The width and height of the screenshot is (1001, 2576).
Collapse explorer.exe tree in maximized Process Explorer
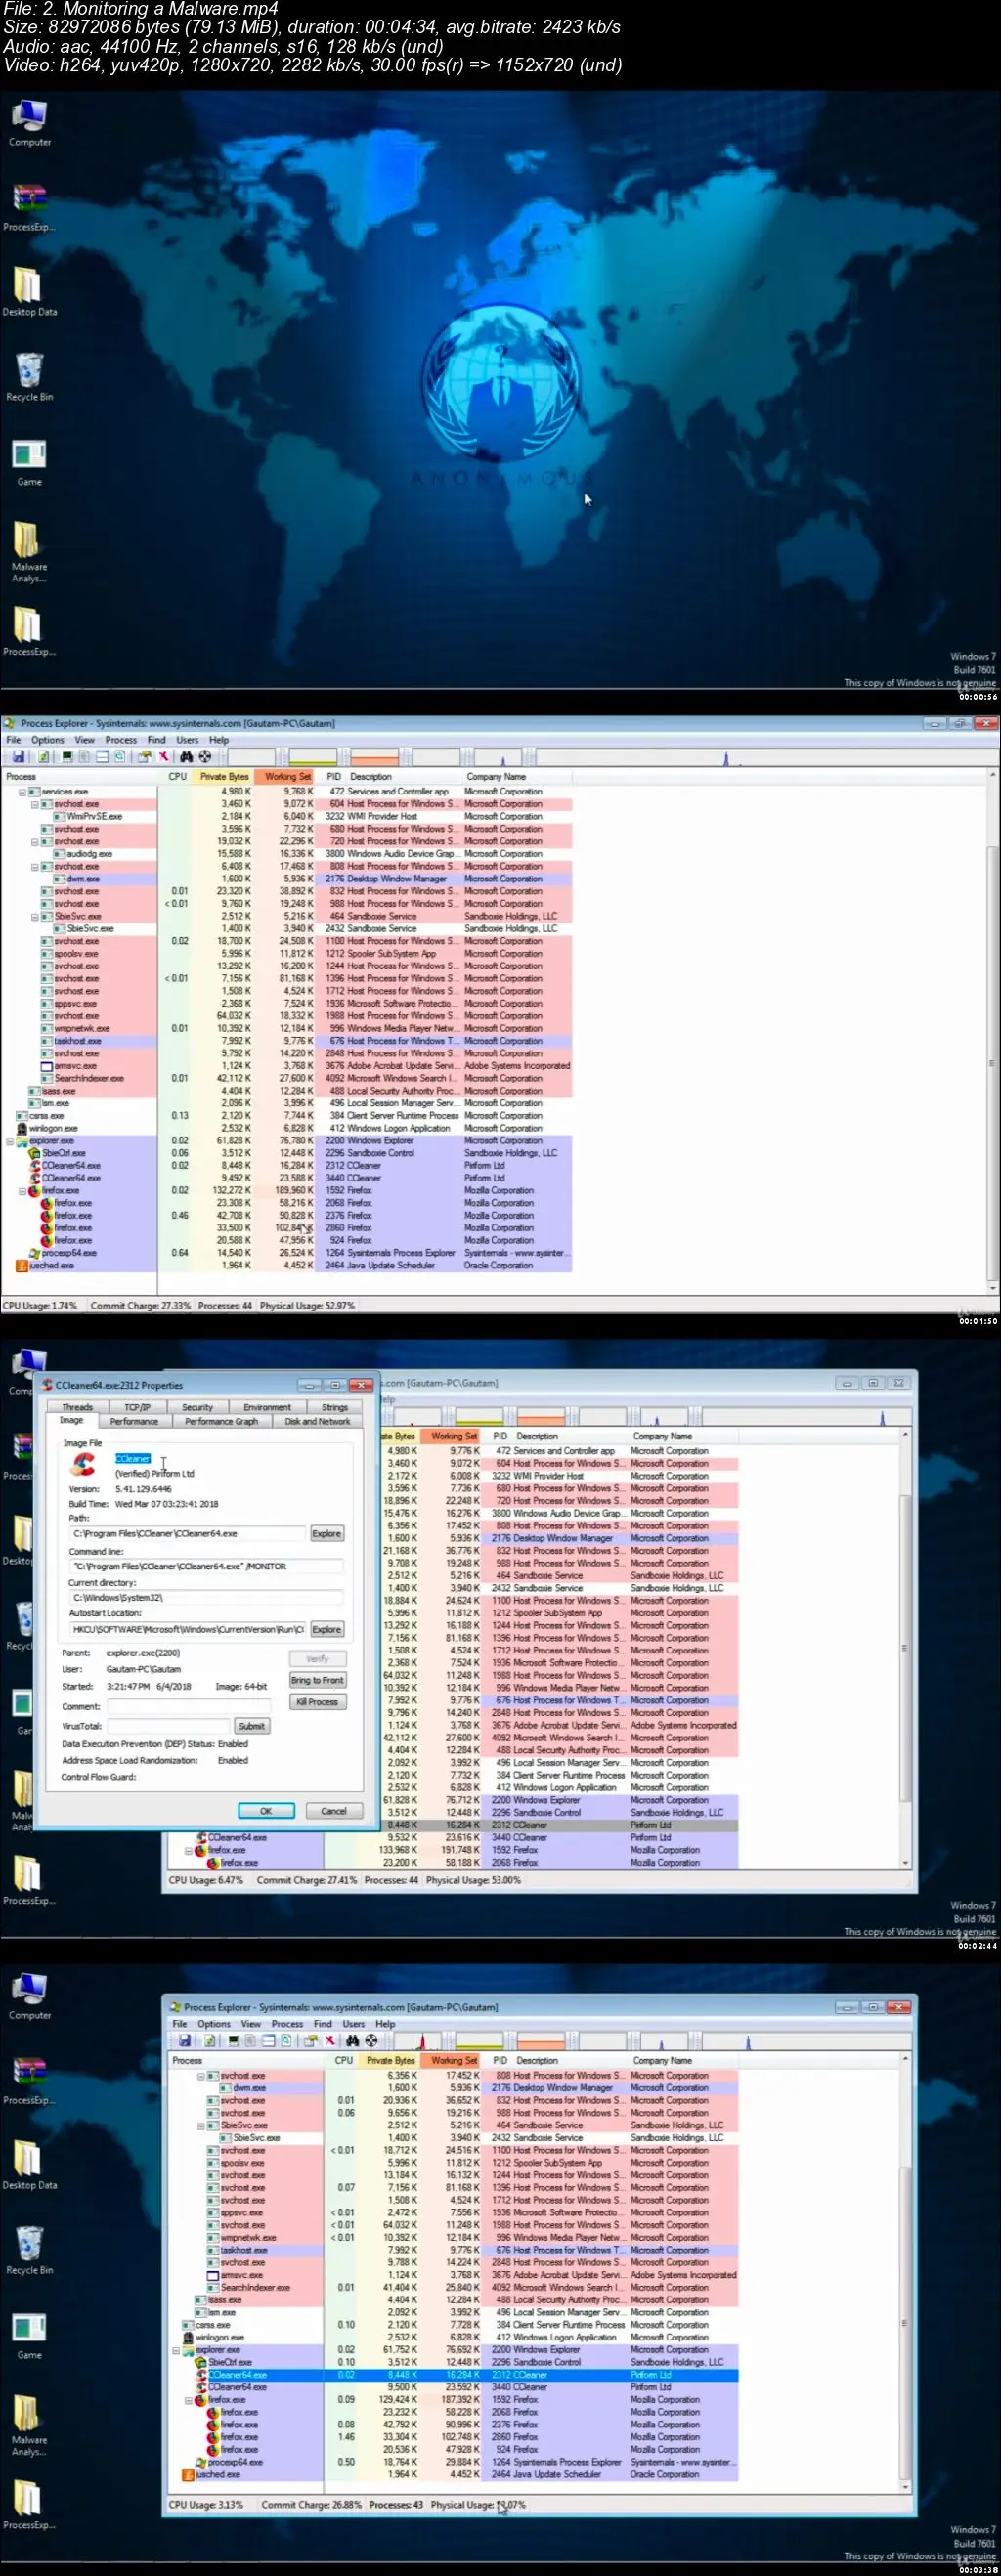pos(10,1141)
